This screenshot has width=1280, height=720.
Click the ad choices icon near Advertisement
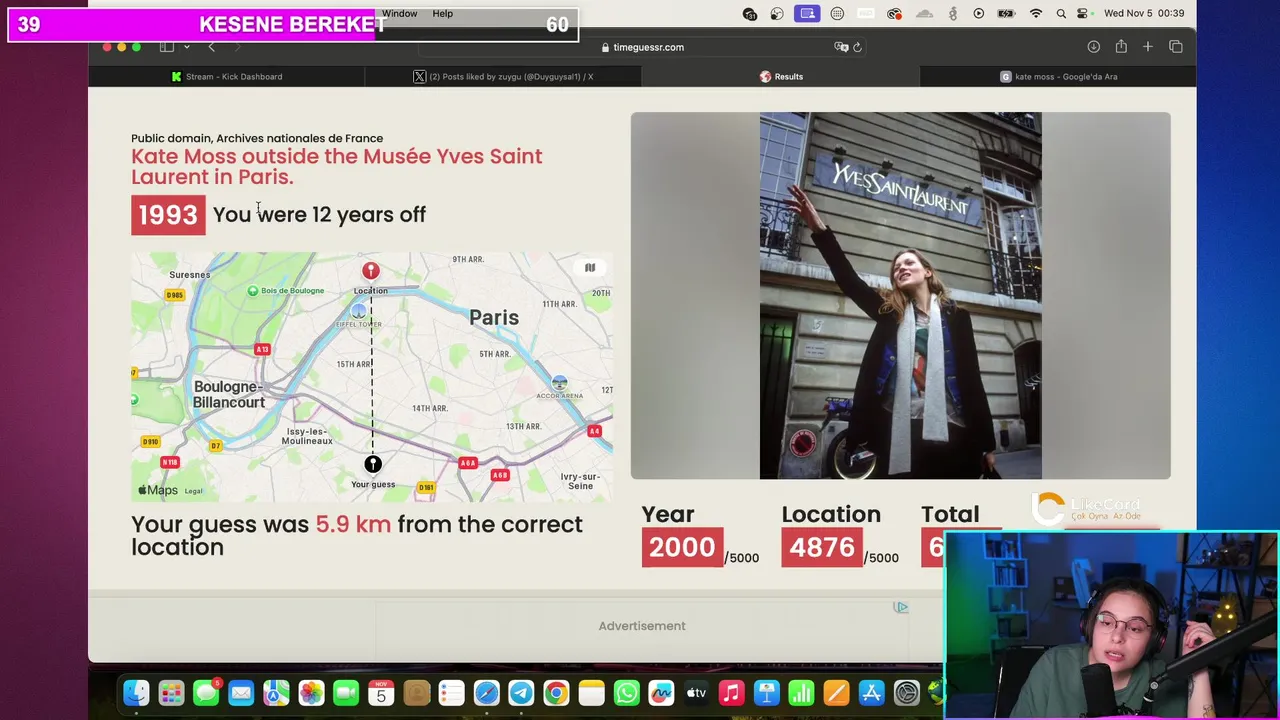pos(901,607)
